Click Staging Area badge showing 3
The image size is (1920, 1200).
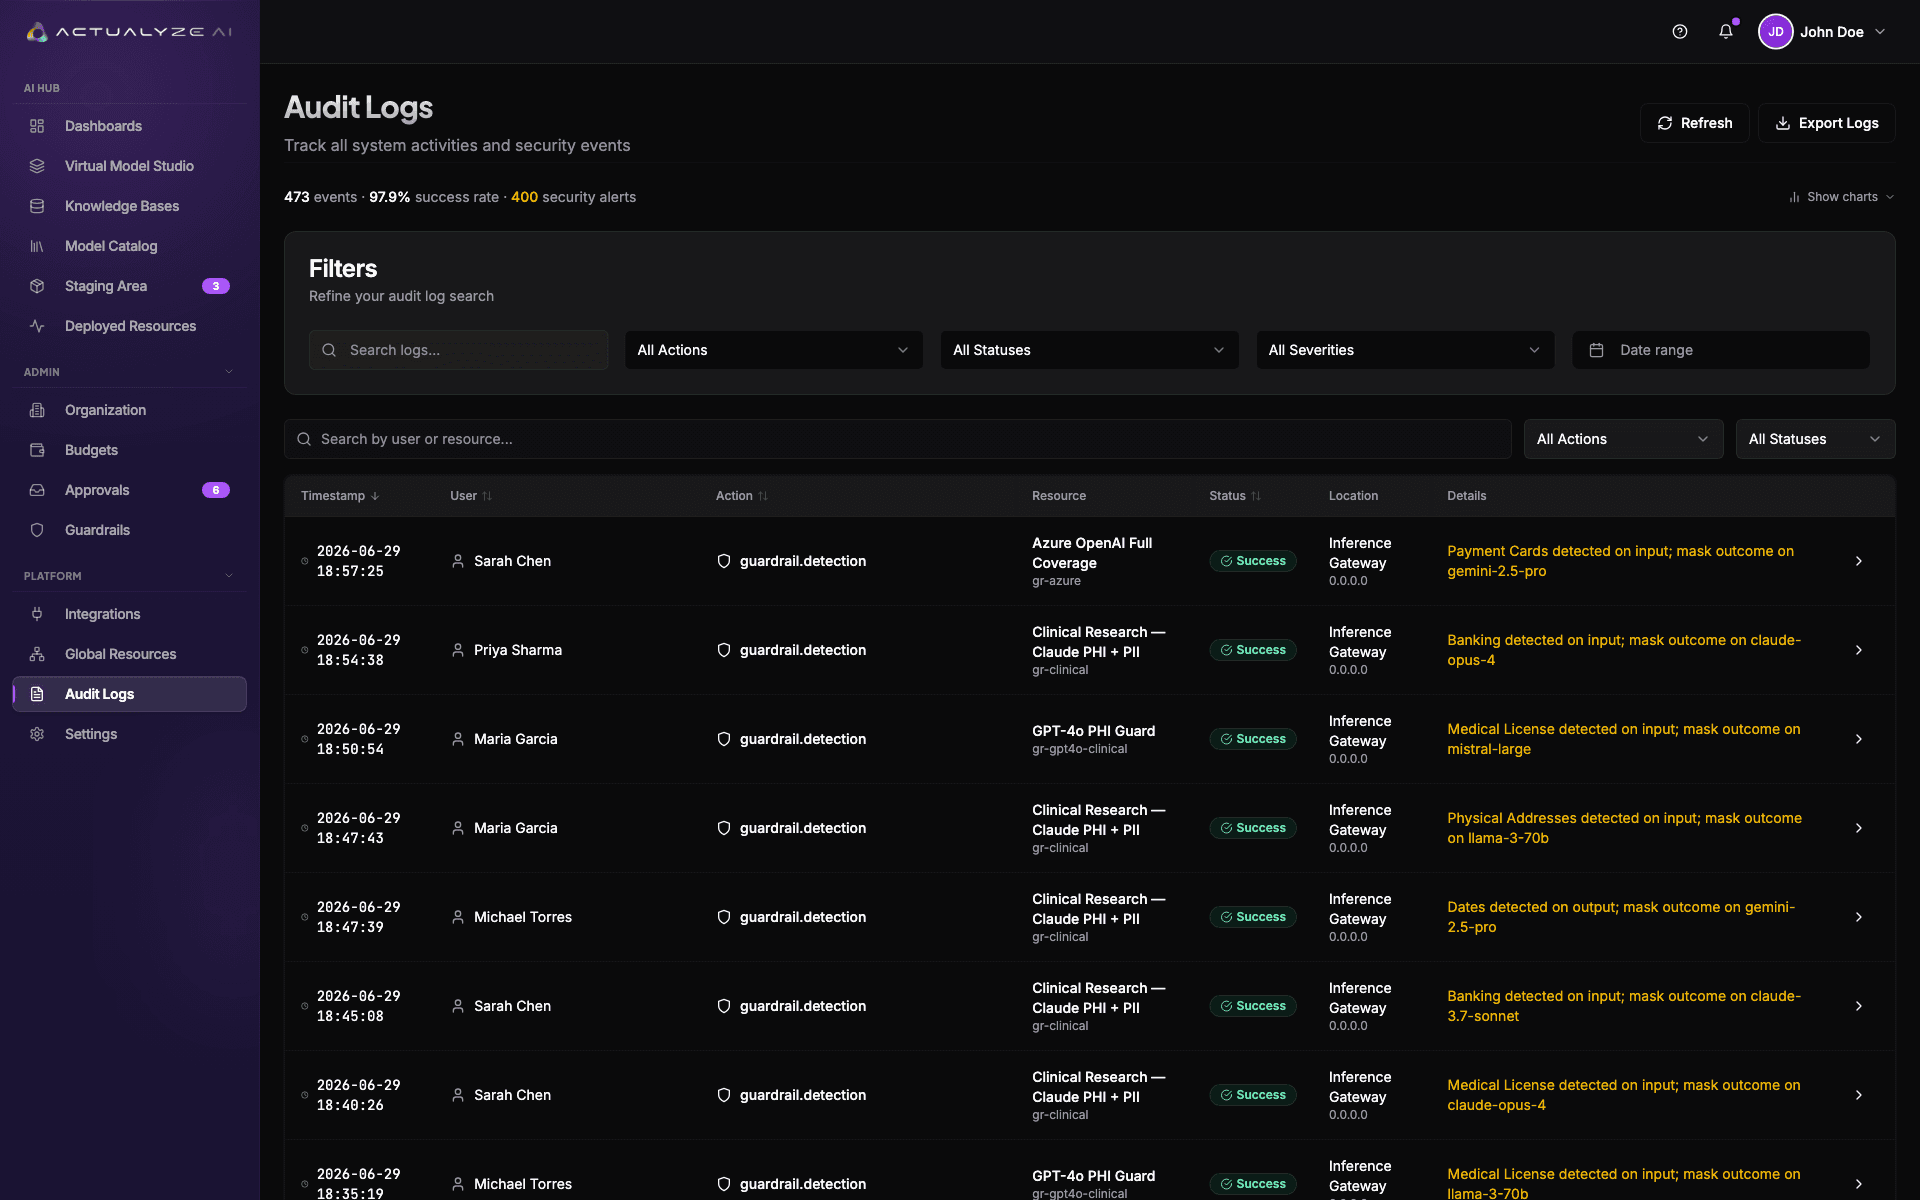tap(216, 286)
